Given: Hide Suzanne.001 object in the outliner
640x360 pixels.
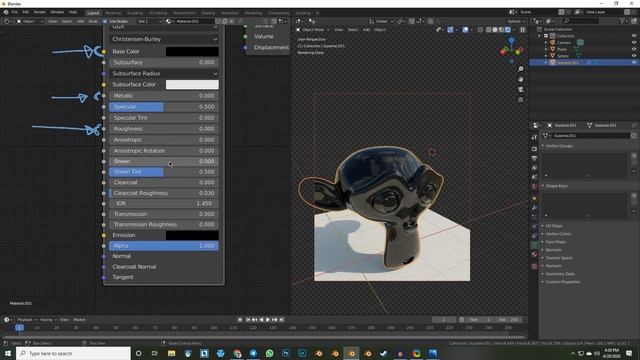Looking at the screenshot, I should click(634, 62).
